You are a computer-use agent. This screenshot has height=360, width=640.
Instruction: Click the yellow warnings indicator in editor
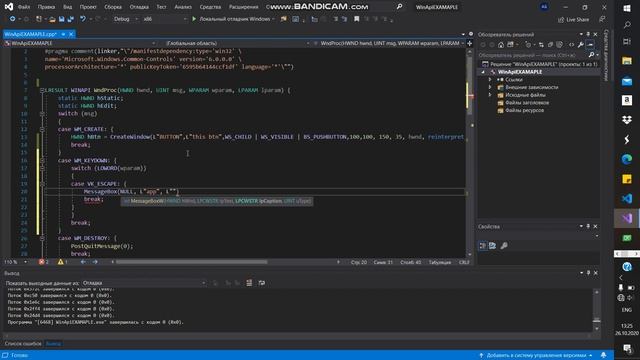[x=62, y=262]
